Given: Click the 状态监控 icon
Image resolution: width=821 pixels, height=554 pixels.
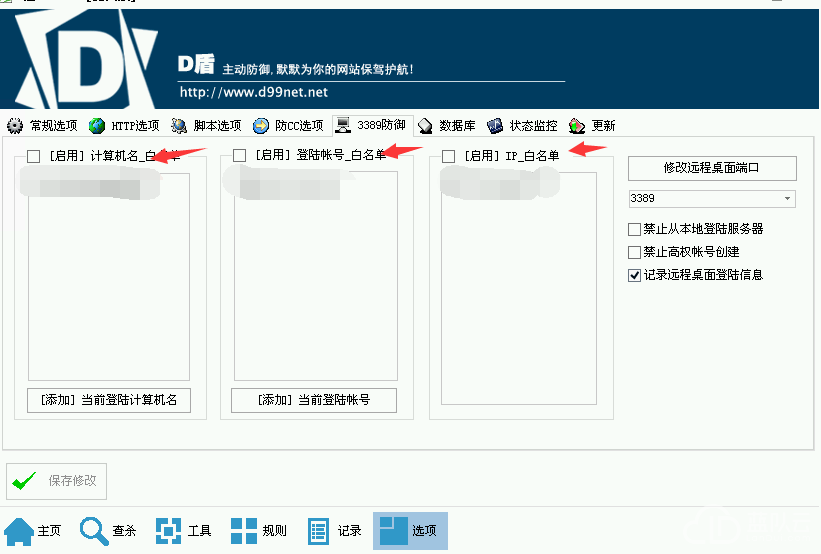Looking at the screenshot, I should 495,126.
